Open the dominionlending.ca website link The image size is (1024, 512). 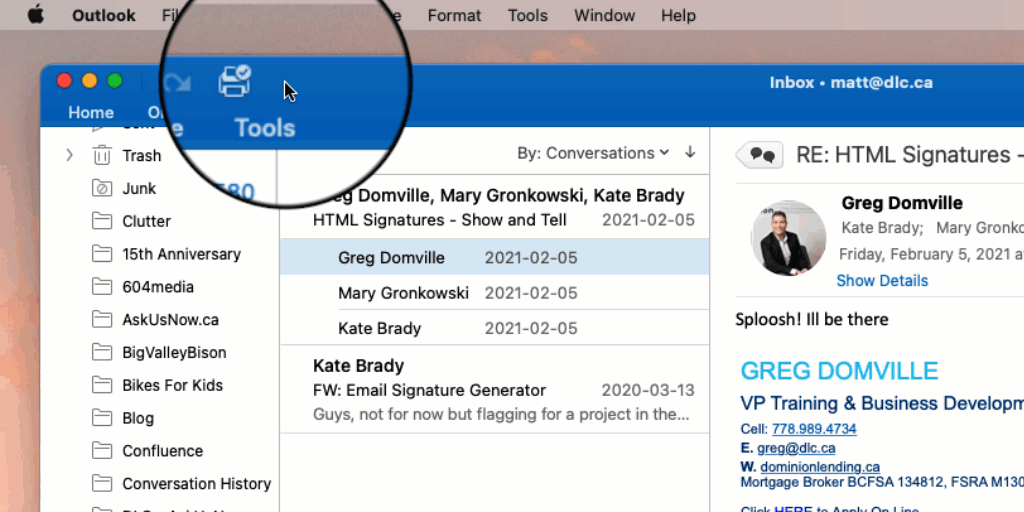(820, 467)
